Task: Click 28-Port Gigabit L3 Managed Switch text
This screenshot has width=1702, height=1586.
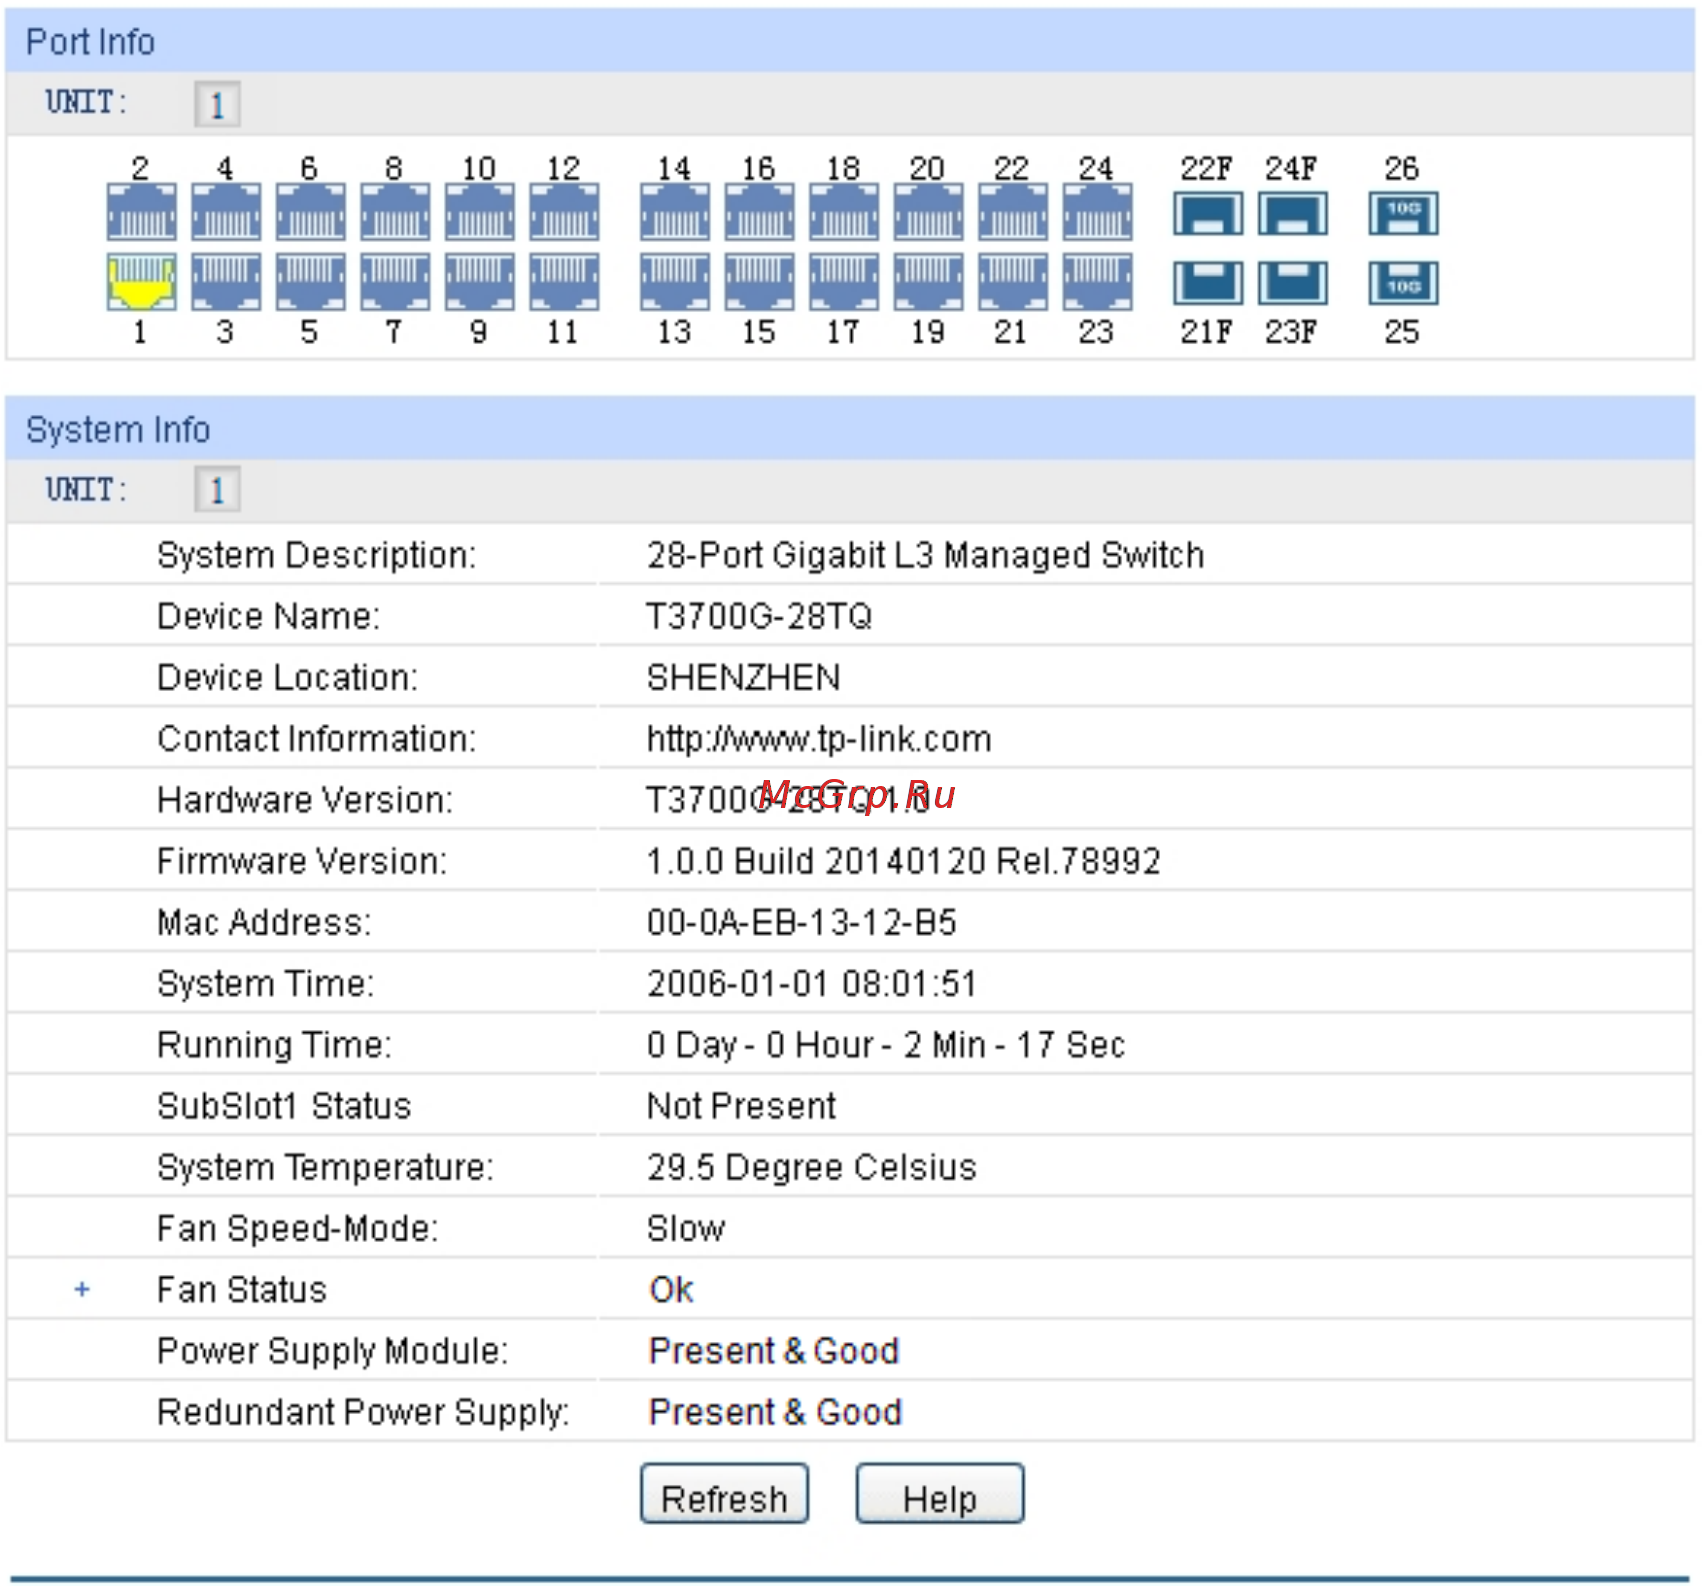Action: click(925, 555)
